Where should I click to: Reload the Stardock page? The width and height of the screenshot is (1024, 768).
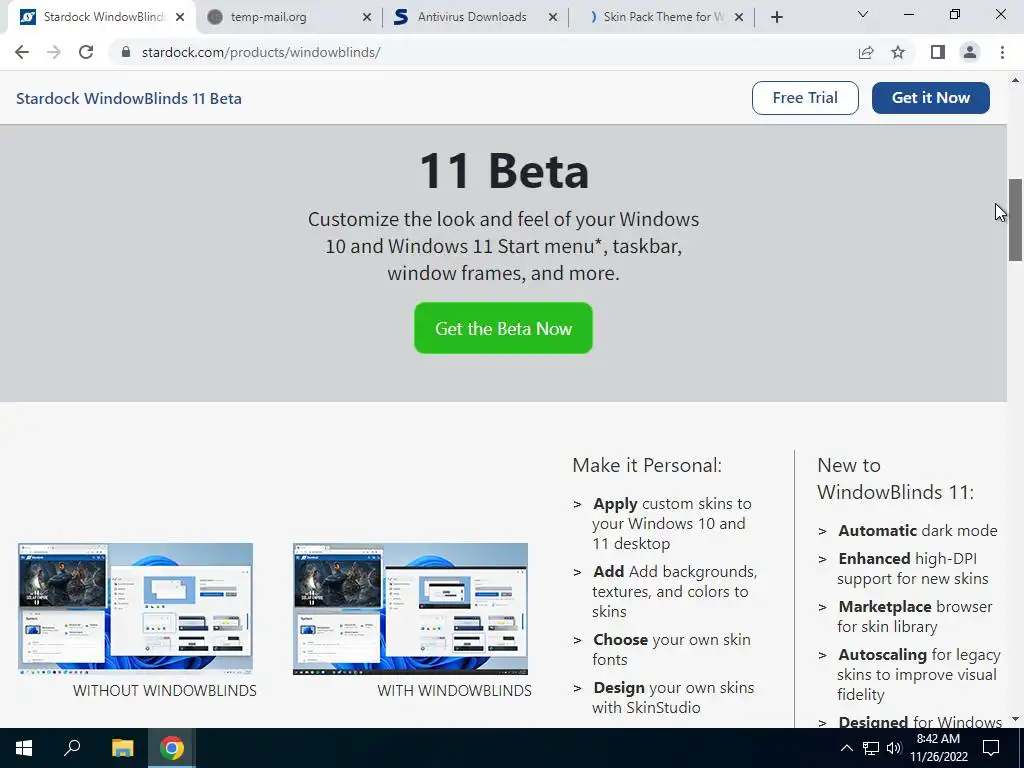tap(86, 52)
